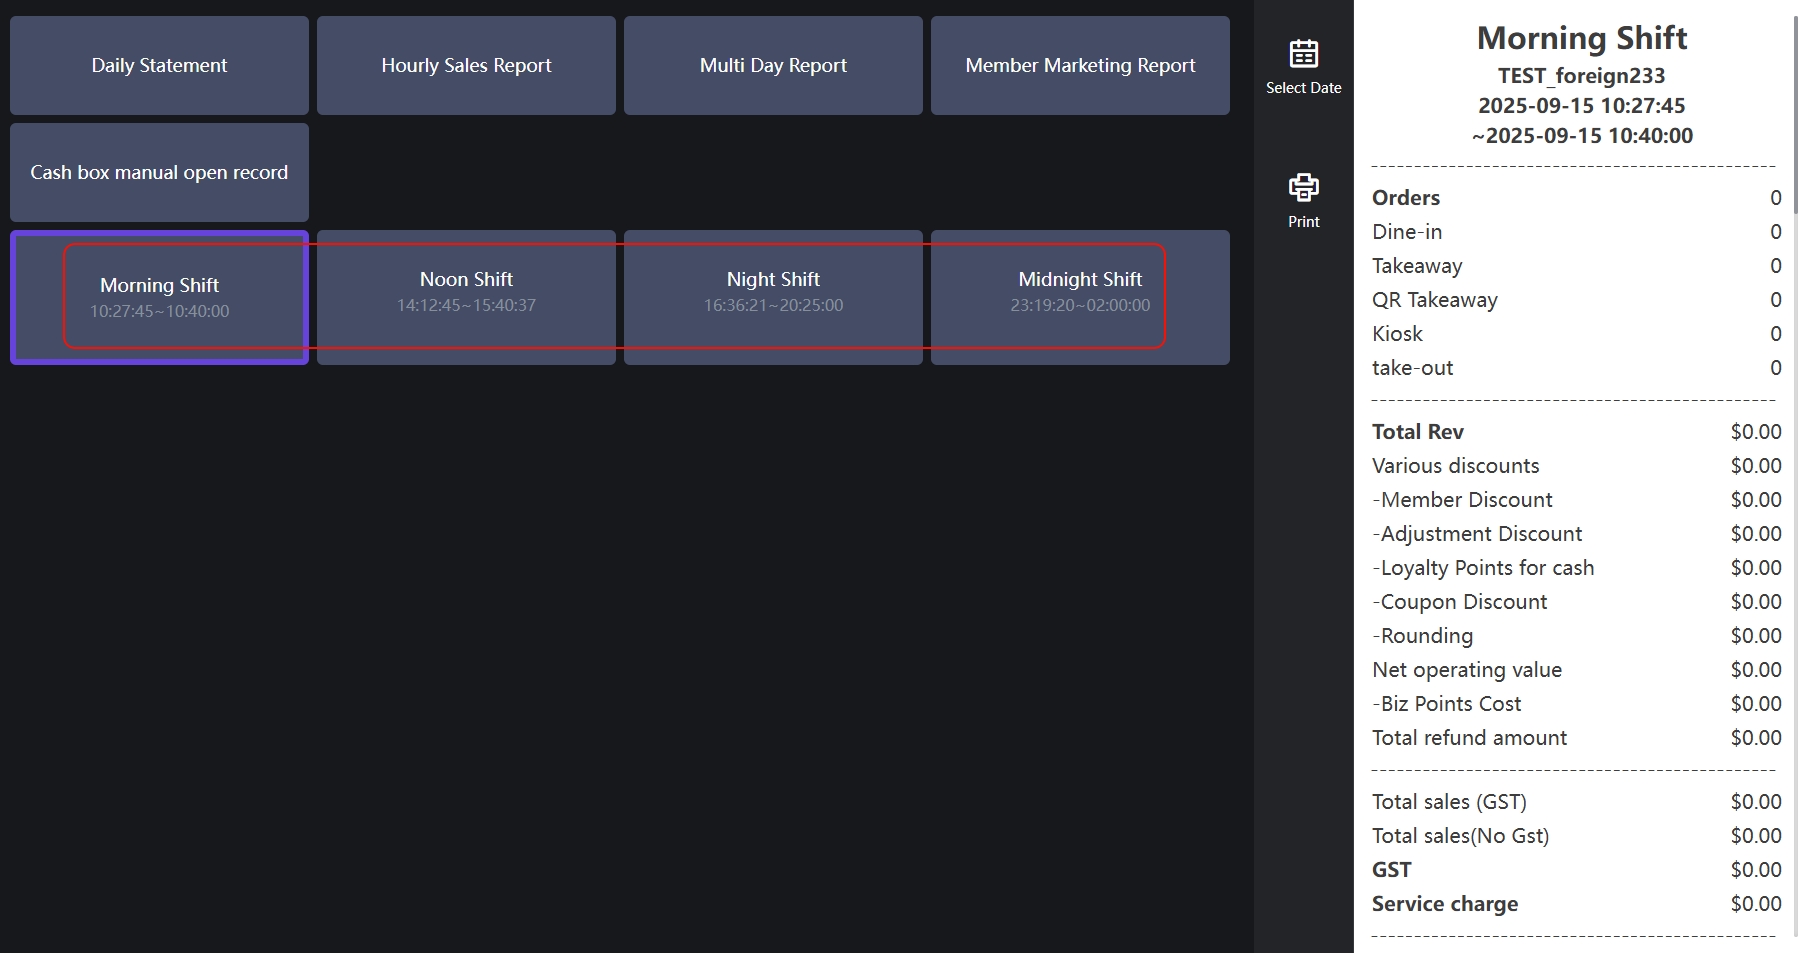
Task: Open the Hourly Sales Report
Action: tap(466, 66)
